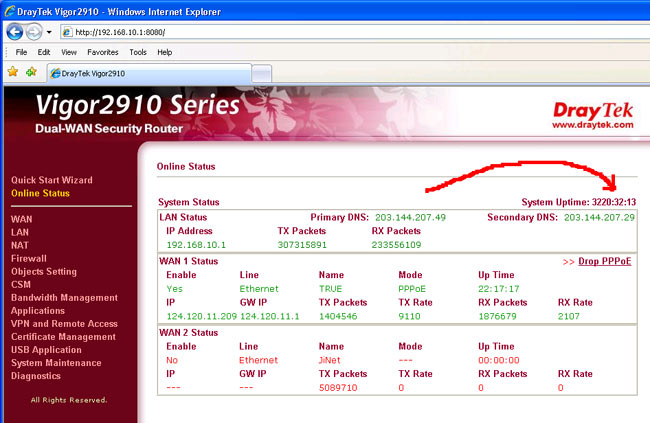Click the Online Status page heading
650x423 pixels.
tap(186, 167)
